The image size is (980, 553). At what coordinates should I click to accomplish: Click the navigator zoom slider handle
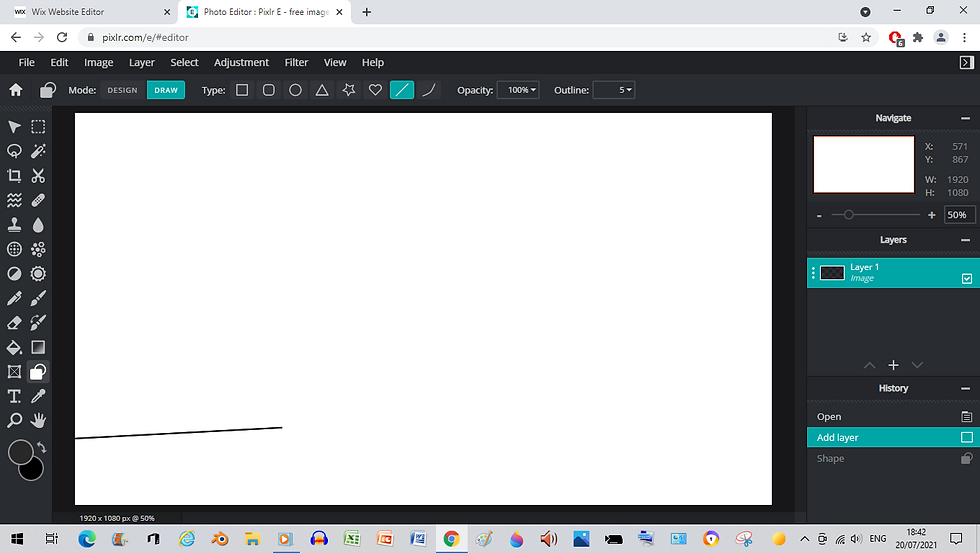848,215
